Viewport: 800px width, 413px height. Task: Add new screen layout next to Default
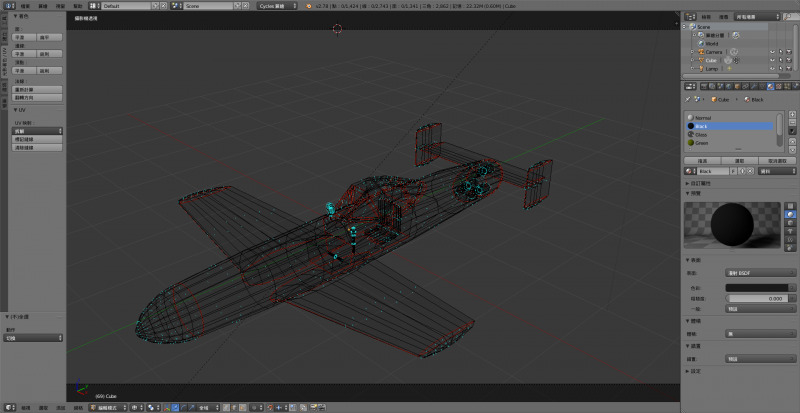pyautogui.click(x=155, y=6)
